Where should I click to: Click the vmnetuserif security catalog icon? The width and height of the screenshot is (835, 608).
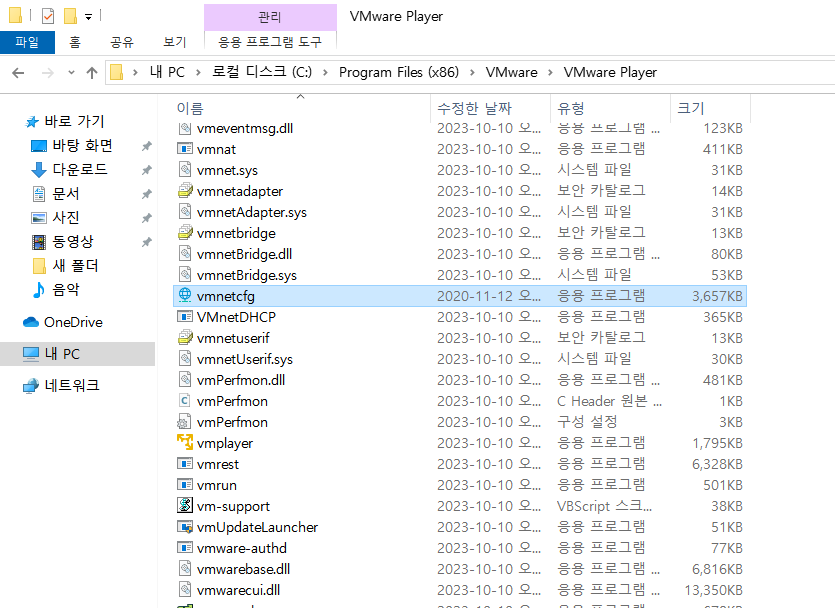pos(185,337)
